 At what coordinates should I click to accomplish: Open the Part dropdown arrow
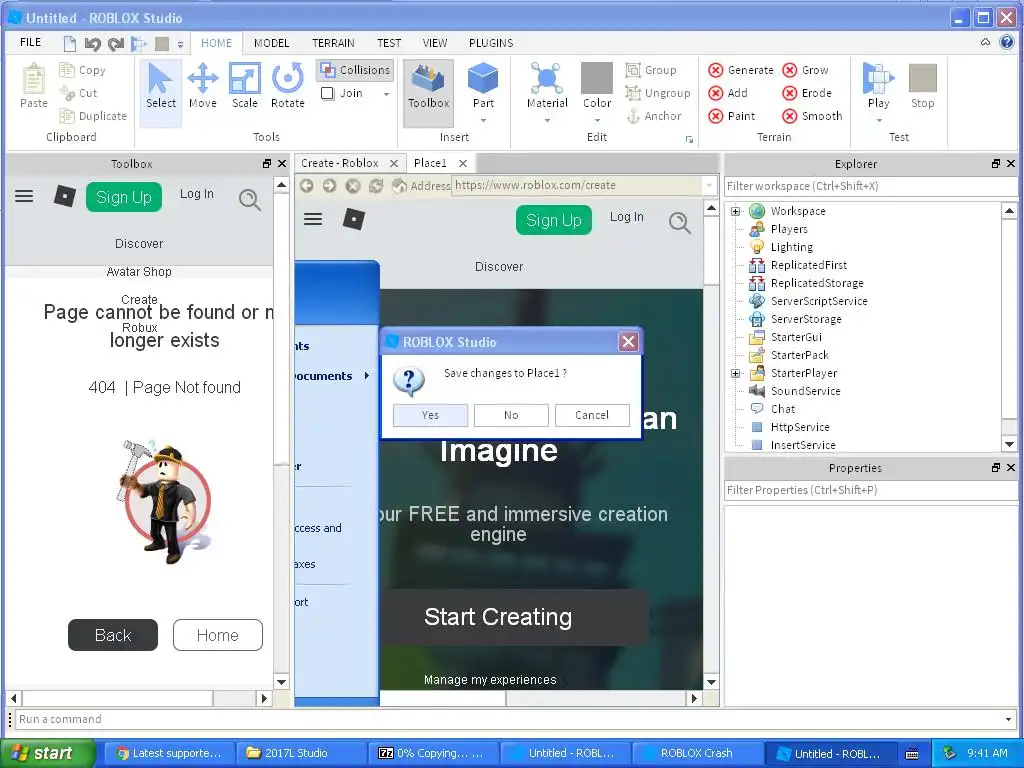[x=483, y=121]
